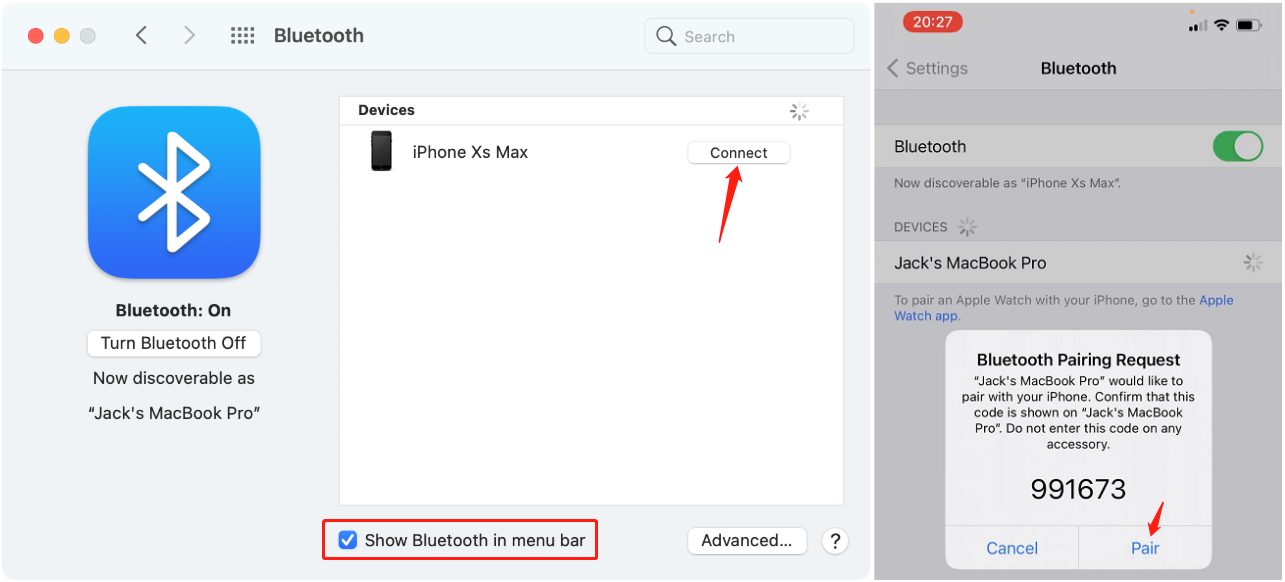Connect to iPhone Xs Max
This screenshot has width=1285, height=582.
coord(738,152)
